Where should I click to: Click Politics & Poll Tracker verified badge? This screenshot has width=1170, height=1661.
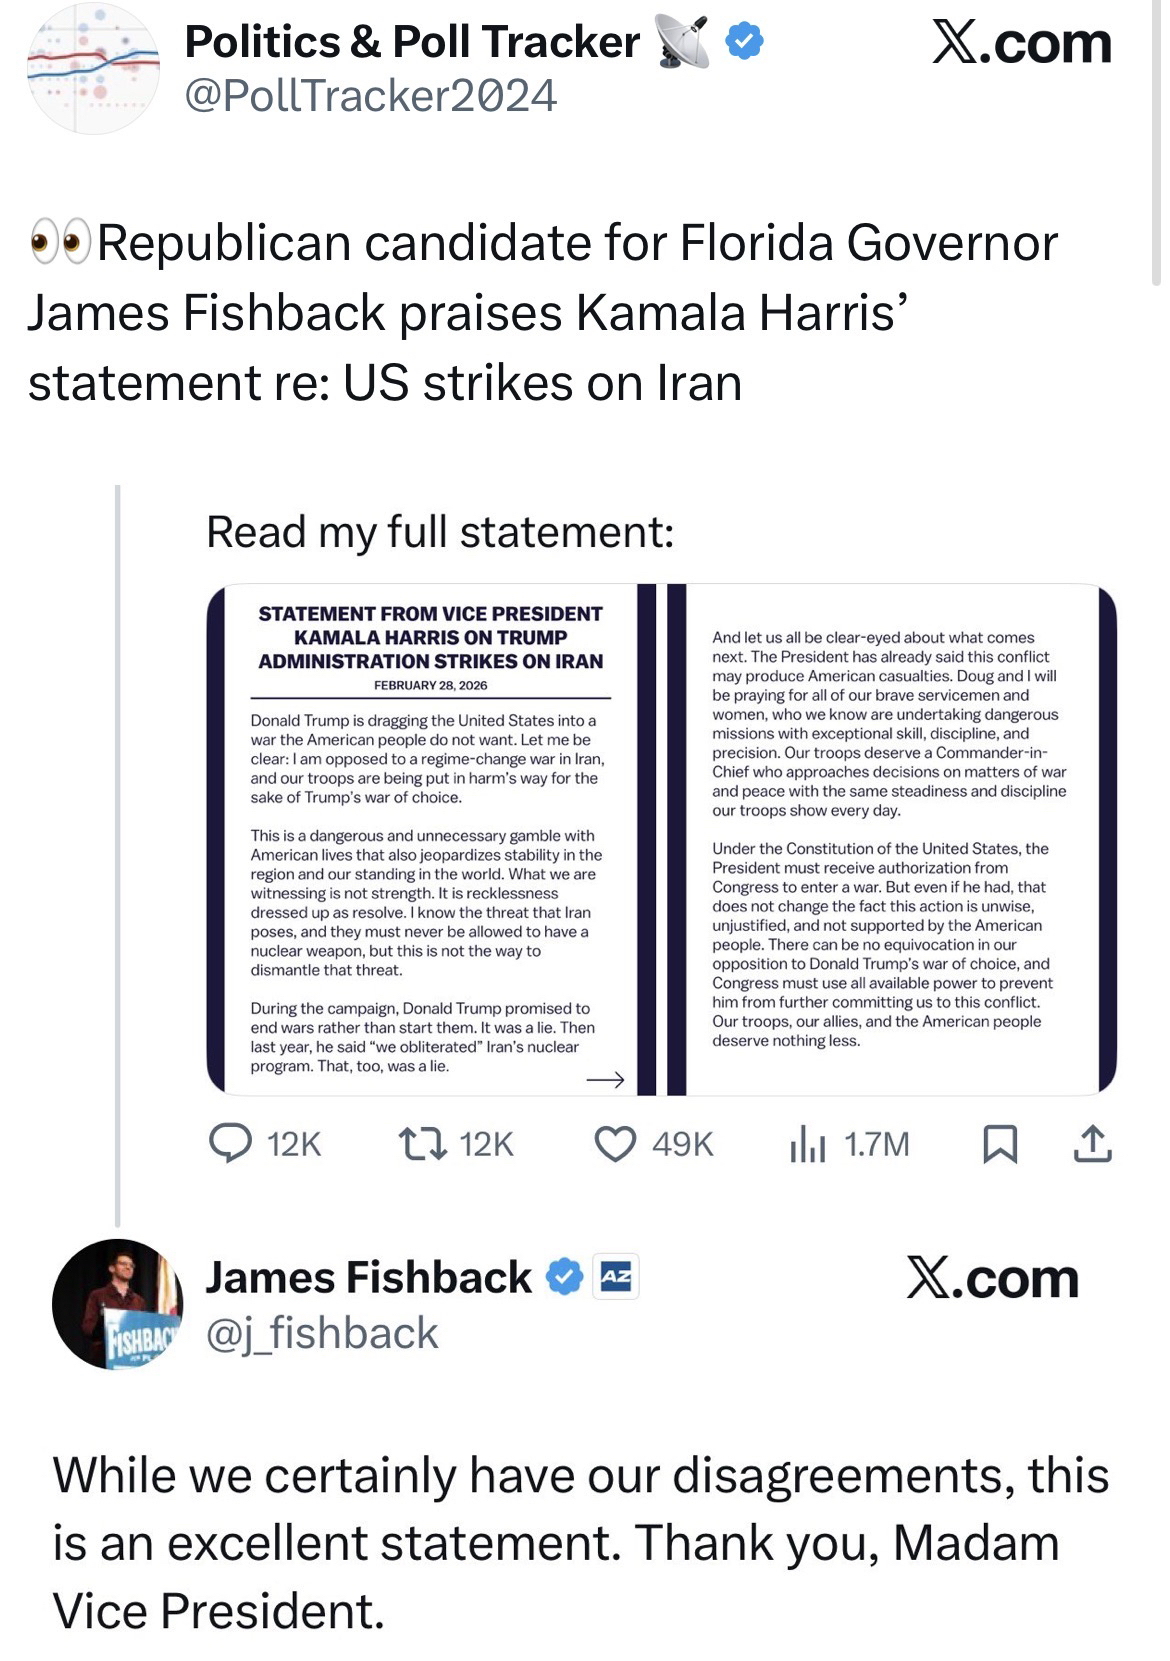743,42
